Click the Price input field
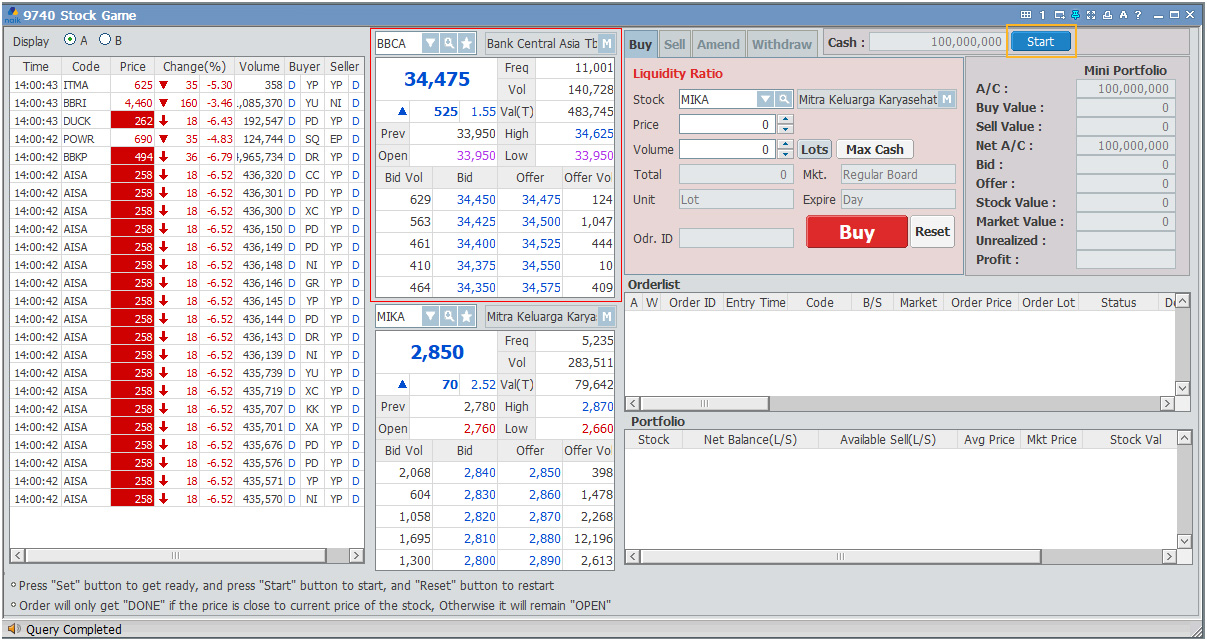This screenshot has height=641, width=1207. [x=726, y=125]
